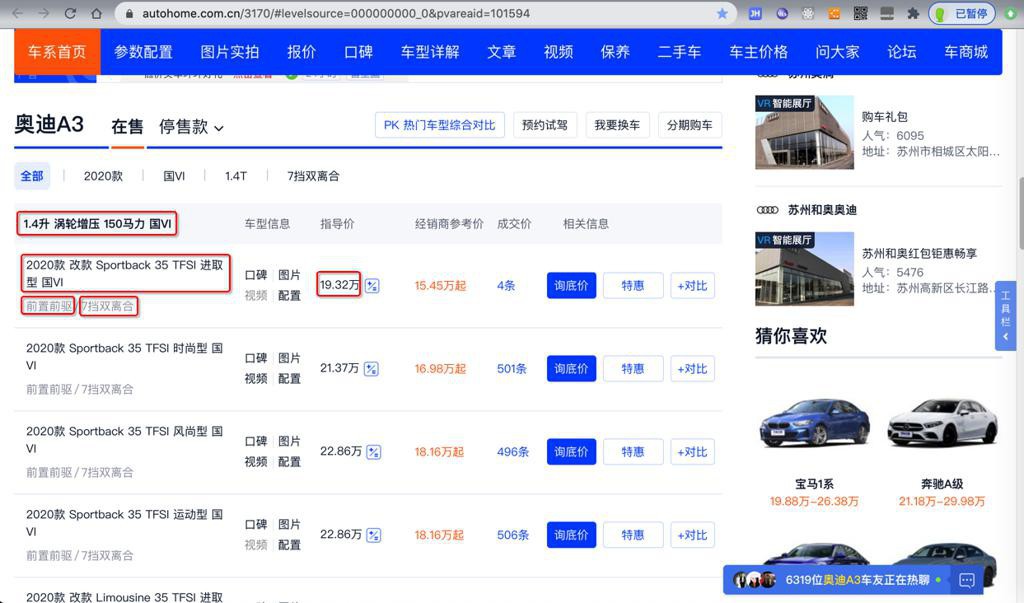Click the bookmark star in address bar

coord(722,13)
